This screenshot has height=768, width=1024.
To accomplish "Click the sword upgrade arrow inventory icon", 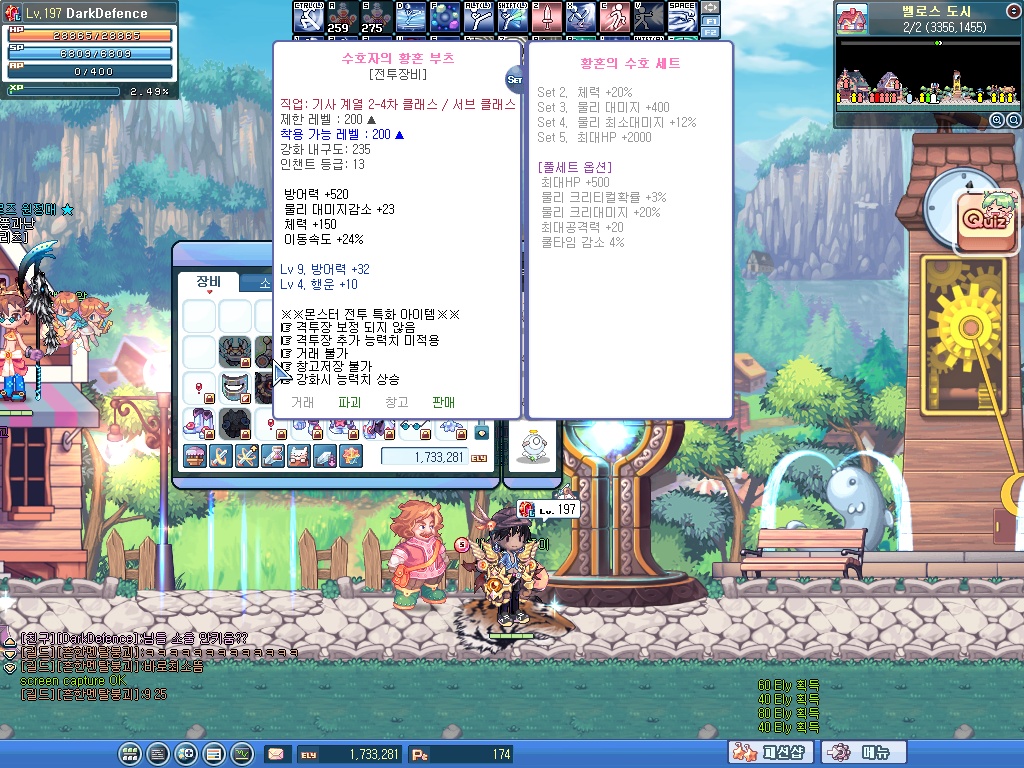I will (x=247, y=456).
